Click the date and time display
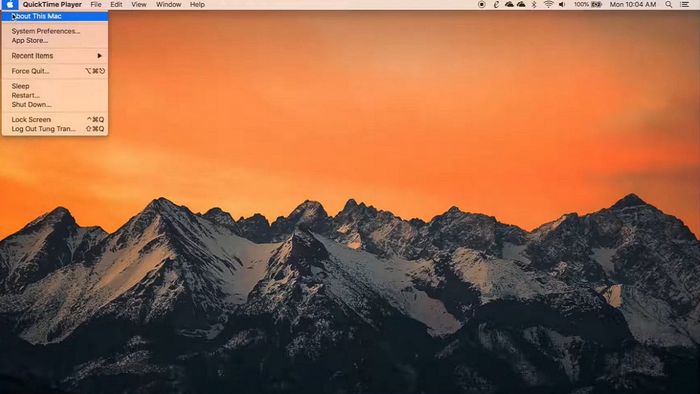This screenshot has width=700, height=394. [633, 4]
